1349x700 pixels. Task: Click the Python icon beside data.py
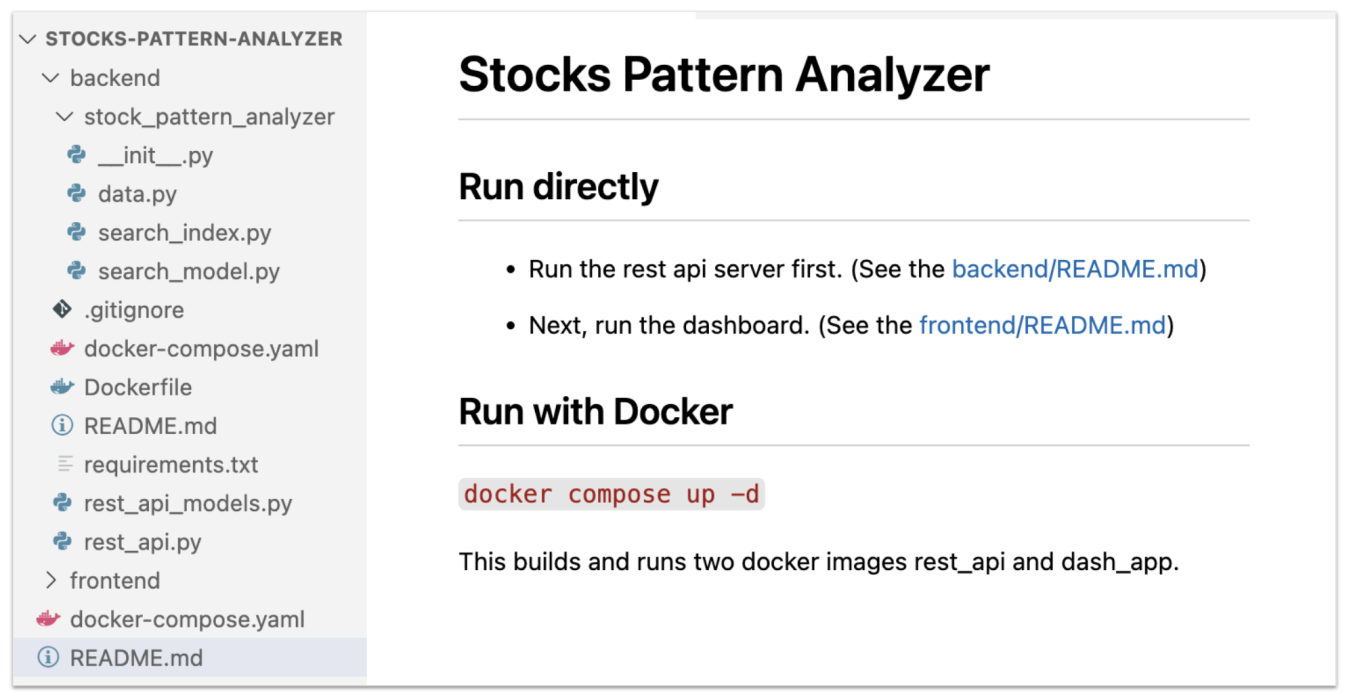(x=77, y=194)
